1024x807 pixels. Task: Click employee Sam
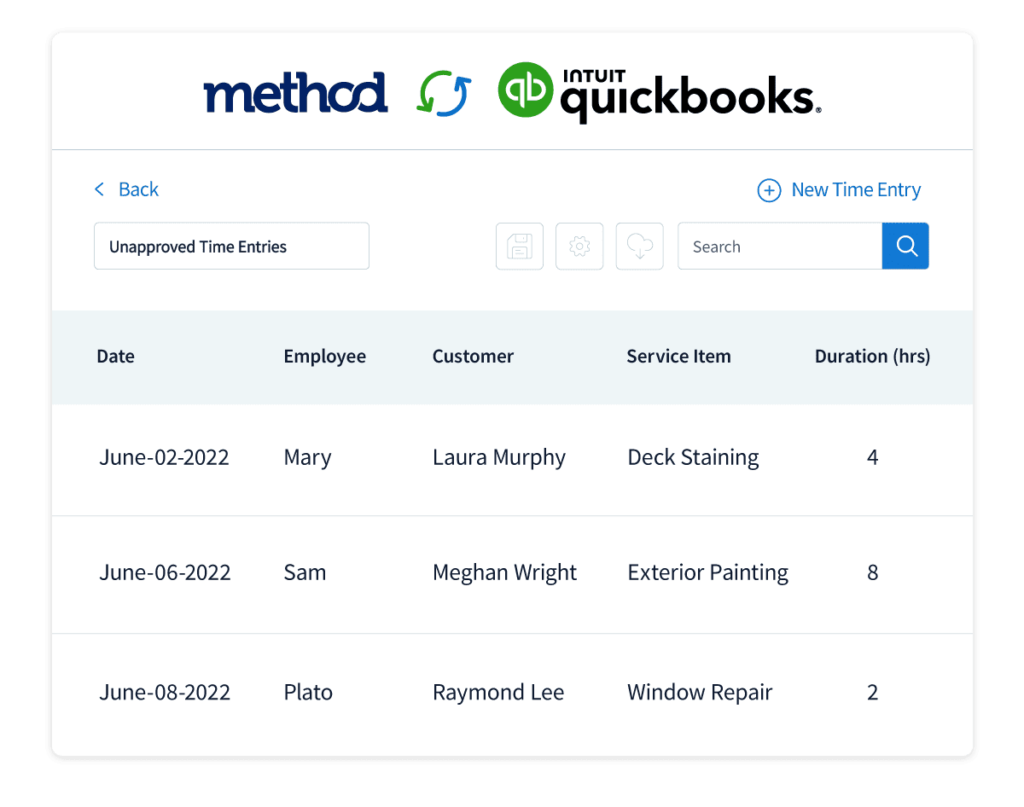tap(305, 573)
